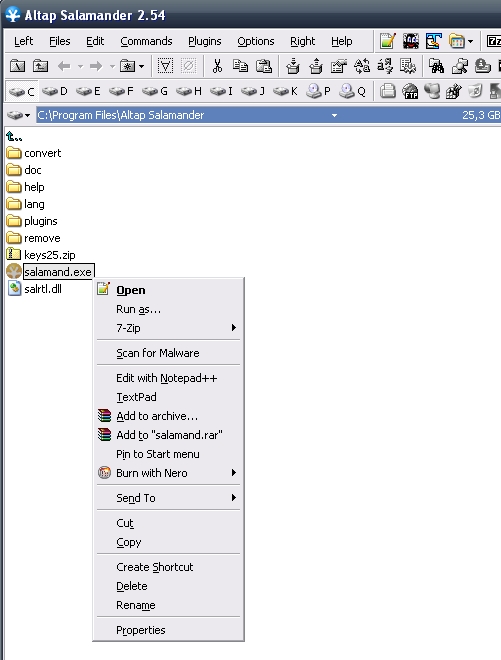Choose Open in the context menu
Image resolution: width=501 pixels, height=660 pixels.
coord(168,290)
